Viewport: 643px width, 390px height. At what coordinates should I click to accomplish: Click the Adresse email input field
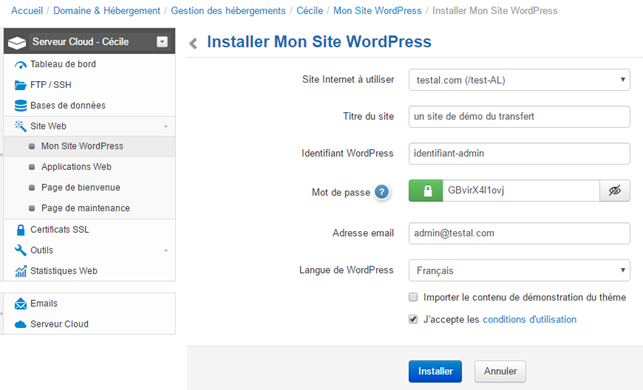(519, 233)
